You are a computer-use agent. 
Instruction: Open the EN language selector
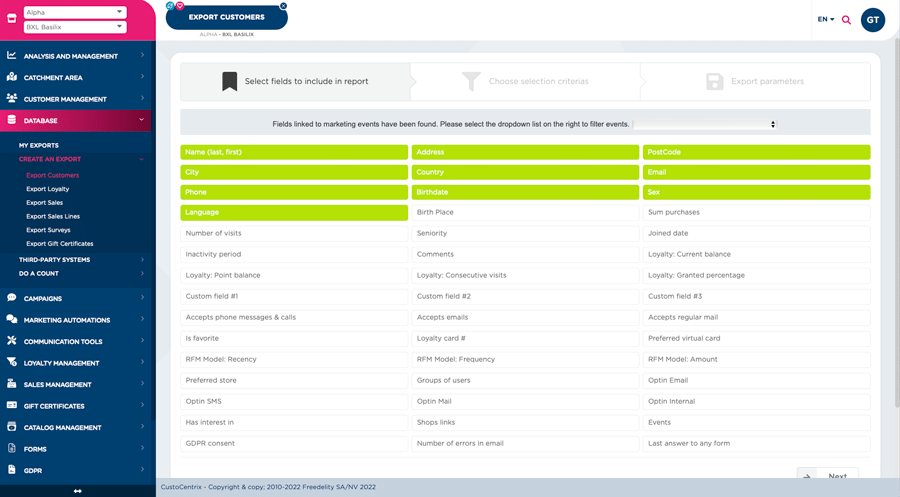coord(825,20)
